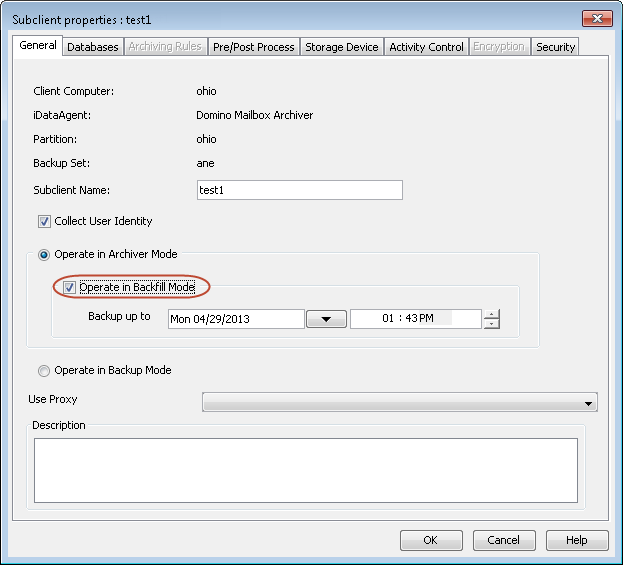Increase backup time with up arrow

pos(491,314)
